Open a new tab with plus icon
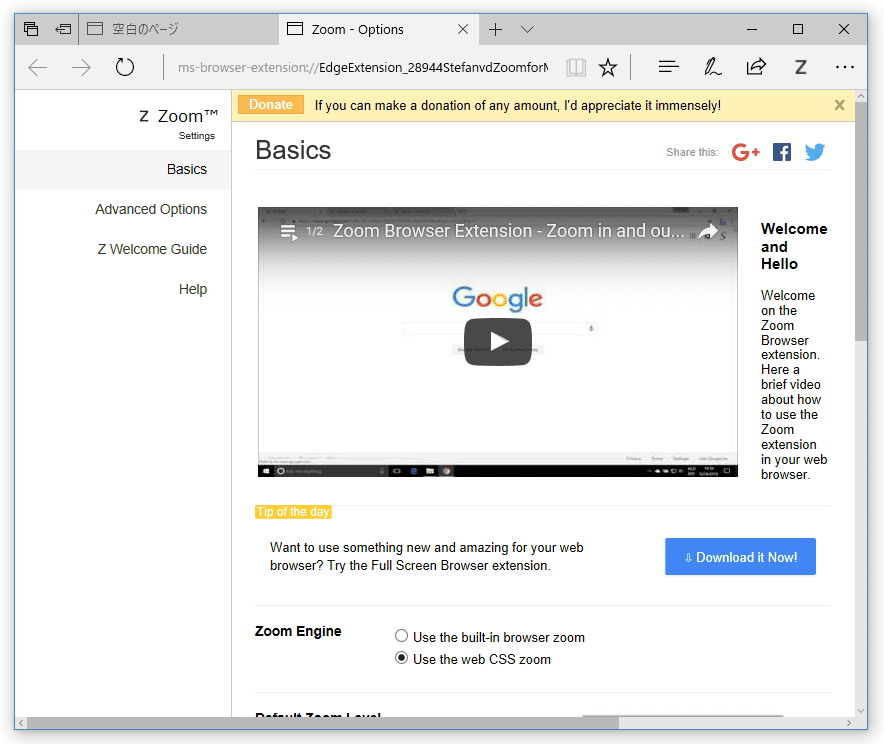The image size is (884, 744). tap(495, 29)
